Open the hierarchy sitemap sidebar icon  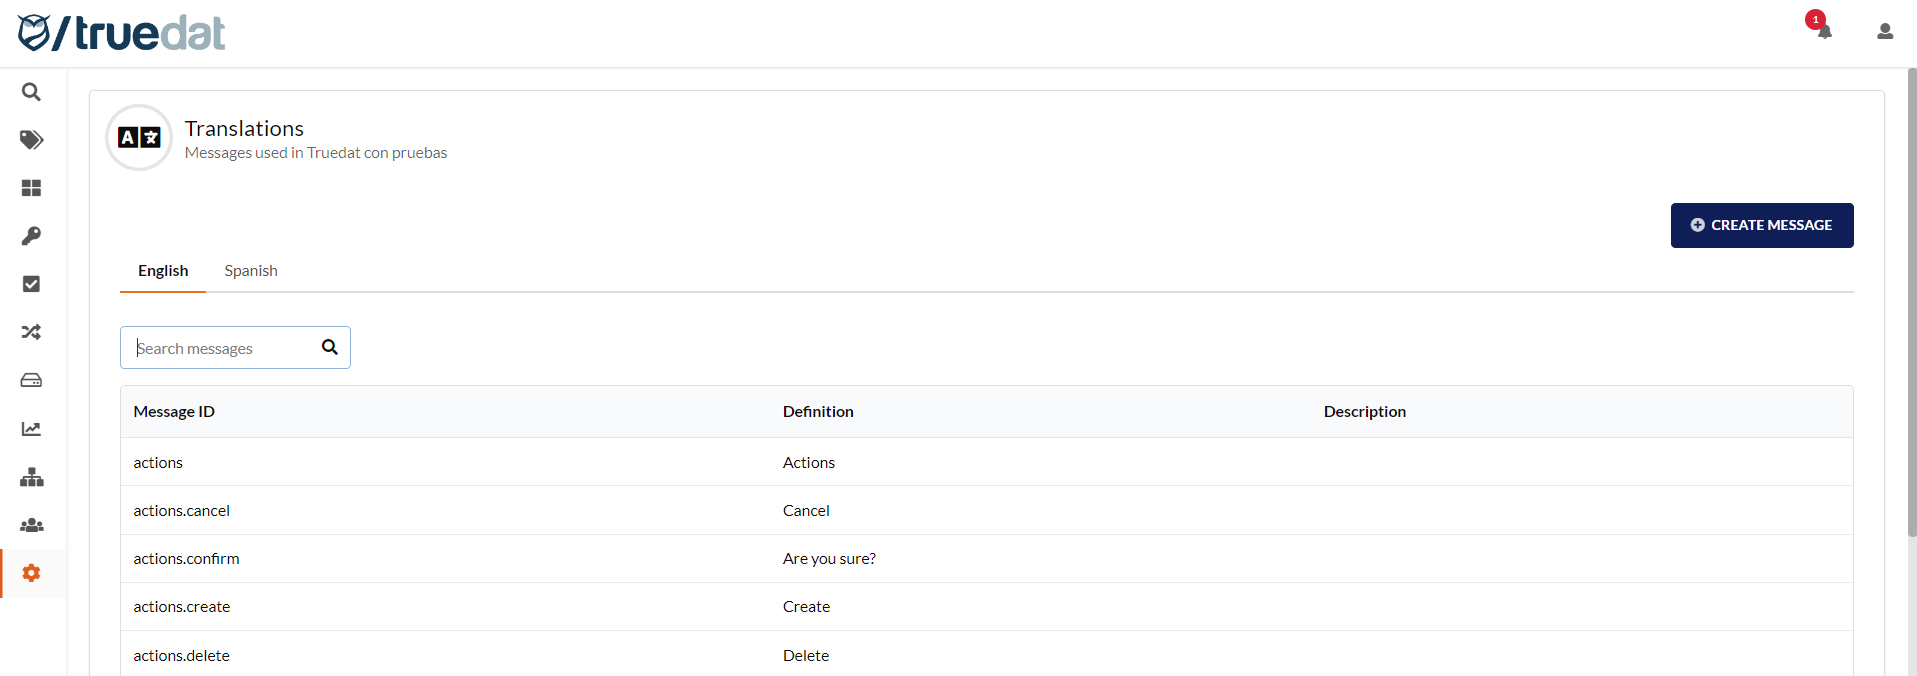click(31, 477)
